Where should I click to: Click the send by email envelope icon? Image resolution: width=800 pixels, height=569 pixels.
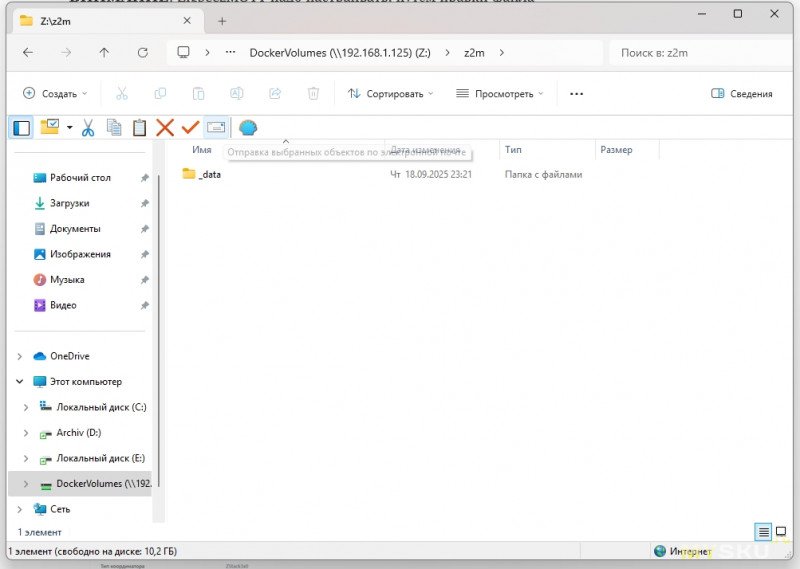[216, 128]
